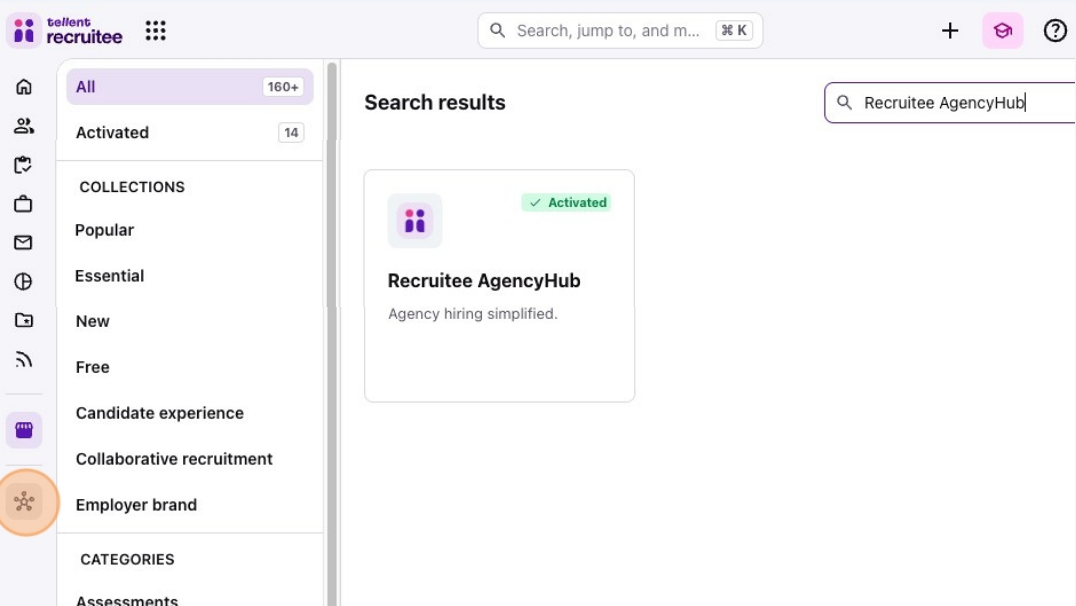Viewport: 1076px width, 606px height.
Task: Click the Activated status badge
Action: click(567, 202)
